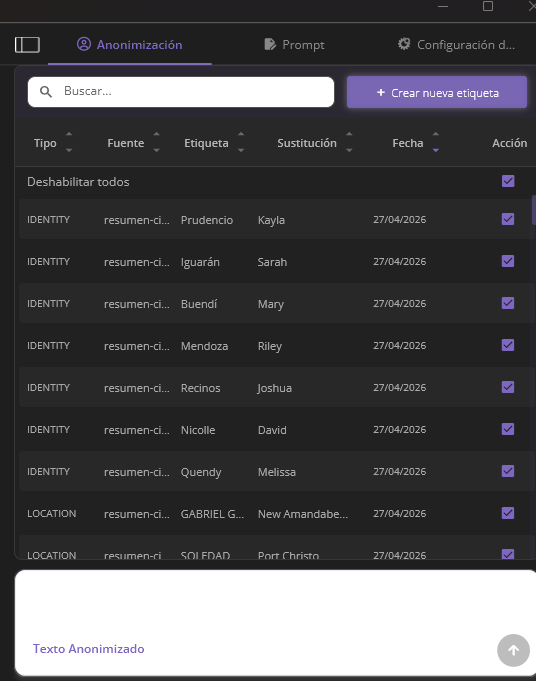This screenshot has width=536, height=681.
Task: Focus the Buscar... search field
Action: [x=181, y=92]
